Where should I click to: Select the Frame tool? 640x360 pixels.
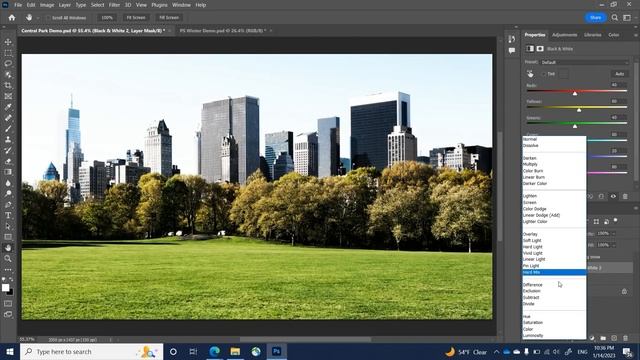point(8,96)
